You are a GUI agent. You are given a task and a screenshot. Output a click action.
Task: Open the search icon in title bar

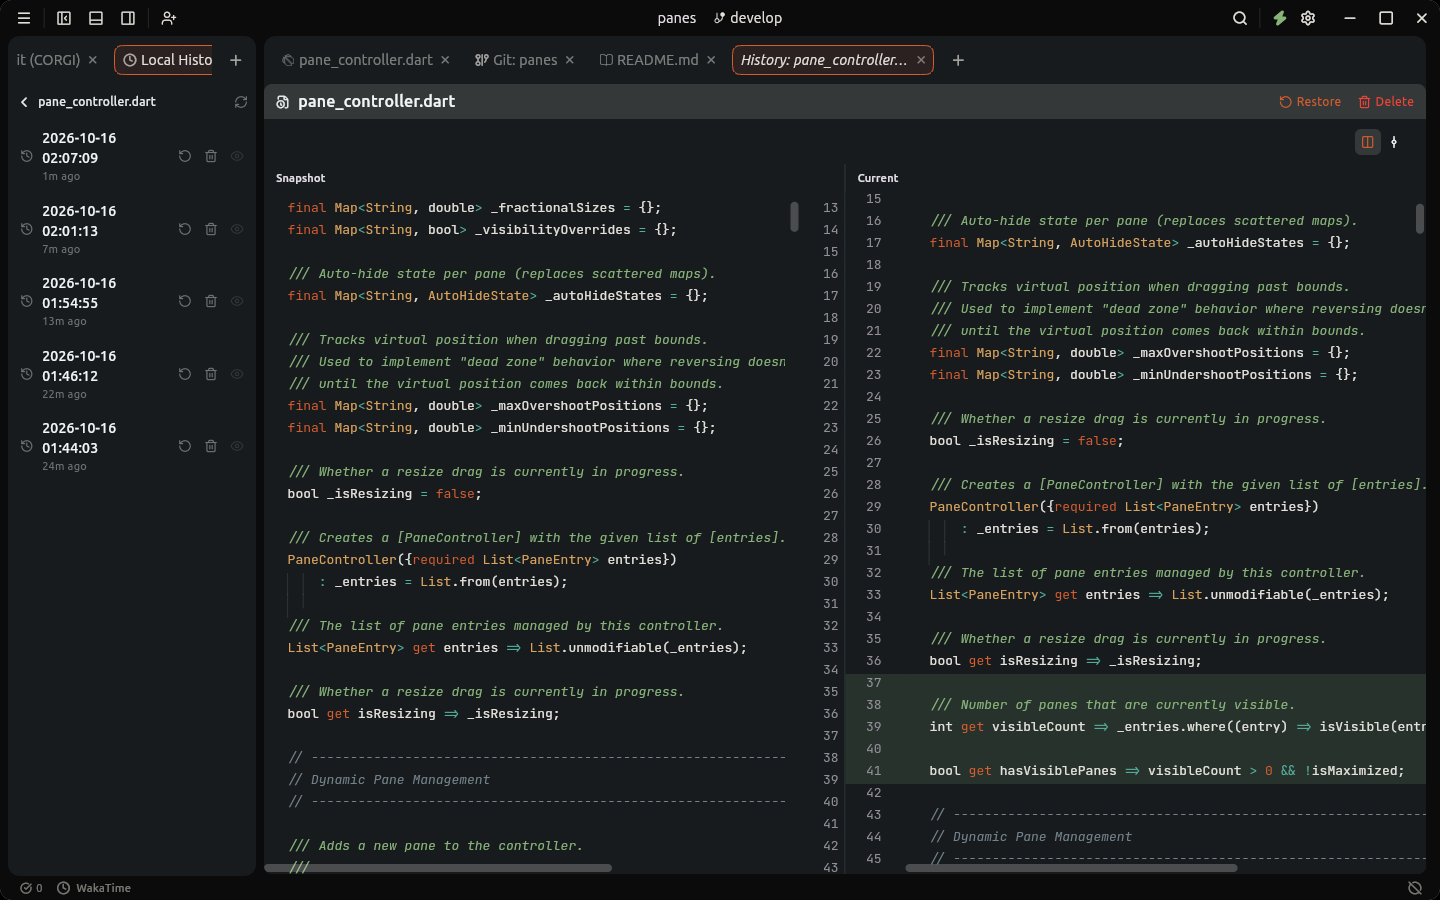(1240, 18)
